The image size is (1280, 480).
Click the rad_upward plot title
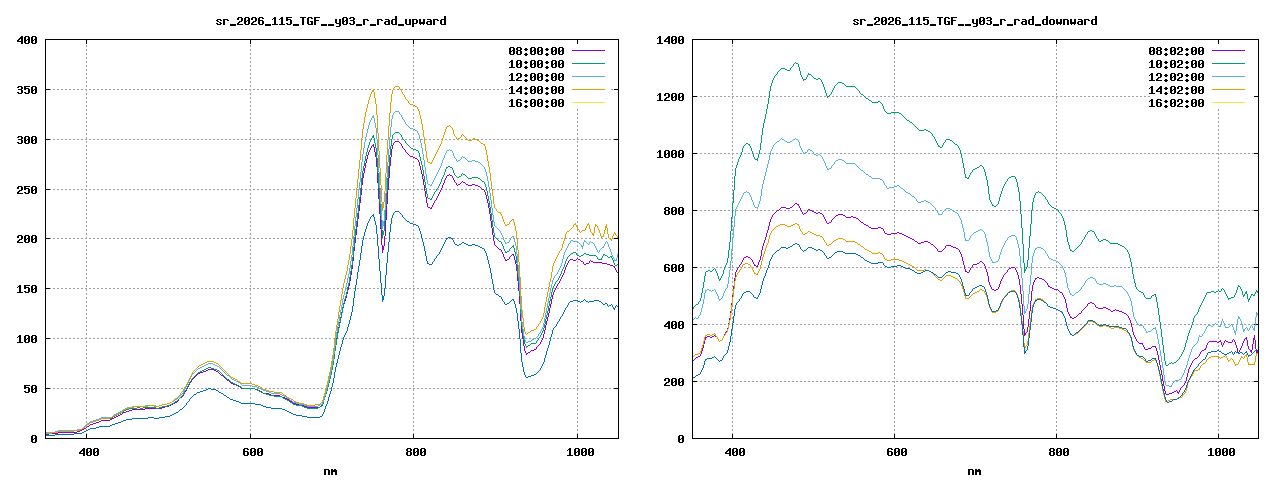pyautogui.click(x=331, y=20)
